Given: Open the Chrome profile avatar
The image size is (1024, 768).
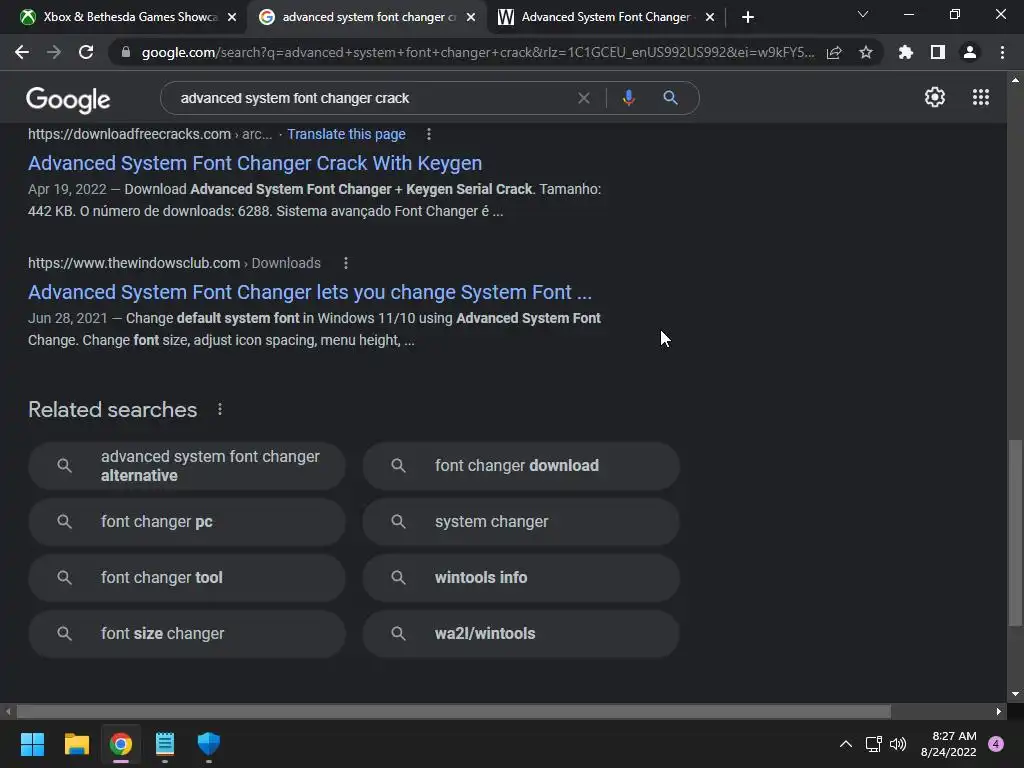Looking at the screenshot, I should [970, 52].
